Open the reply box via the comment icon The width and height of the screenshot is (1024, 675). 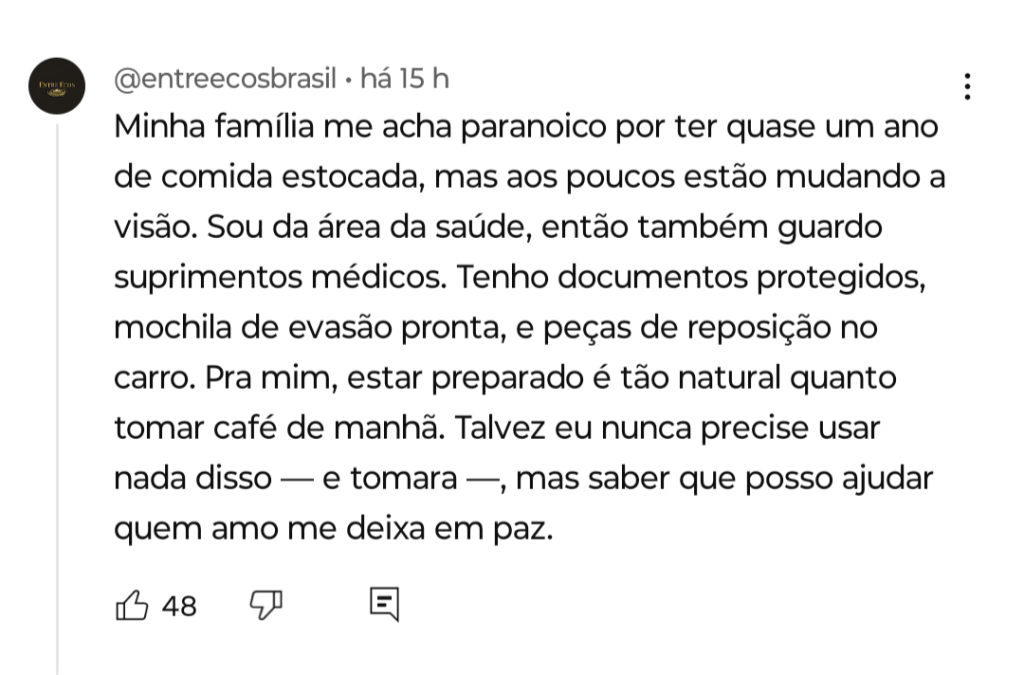384,603
